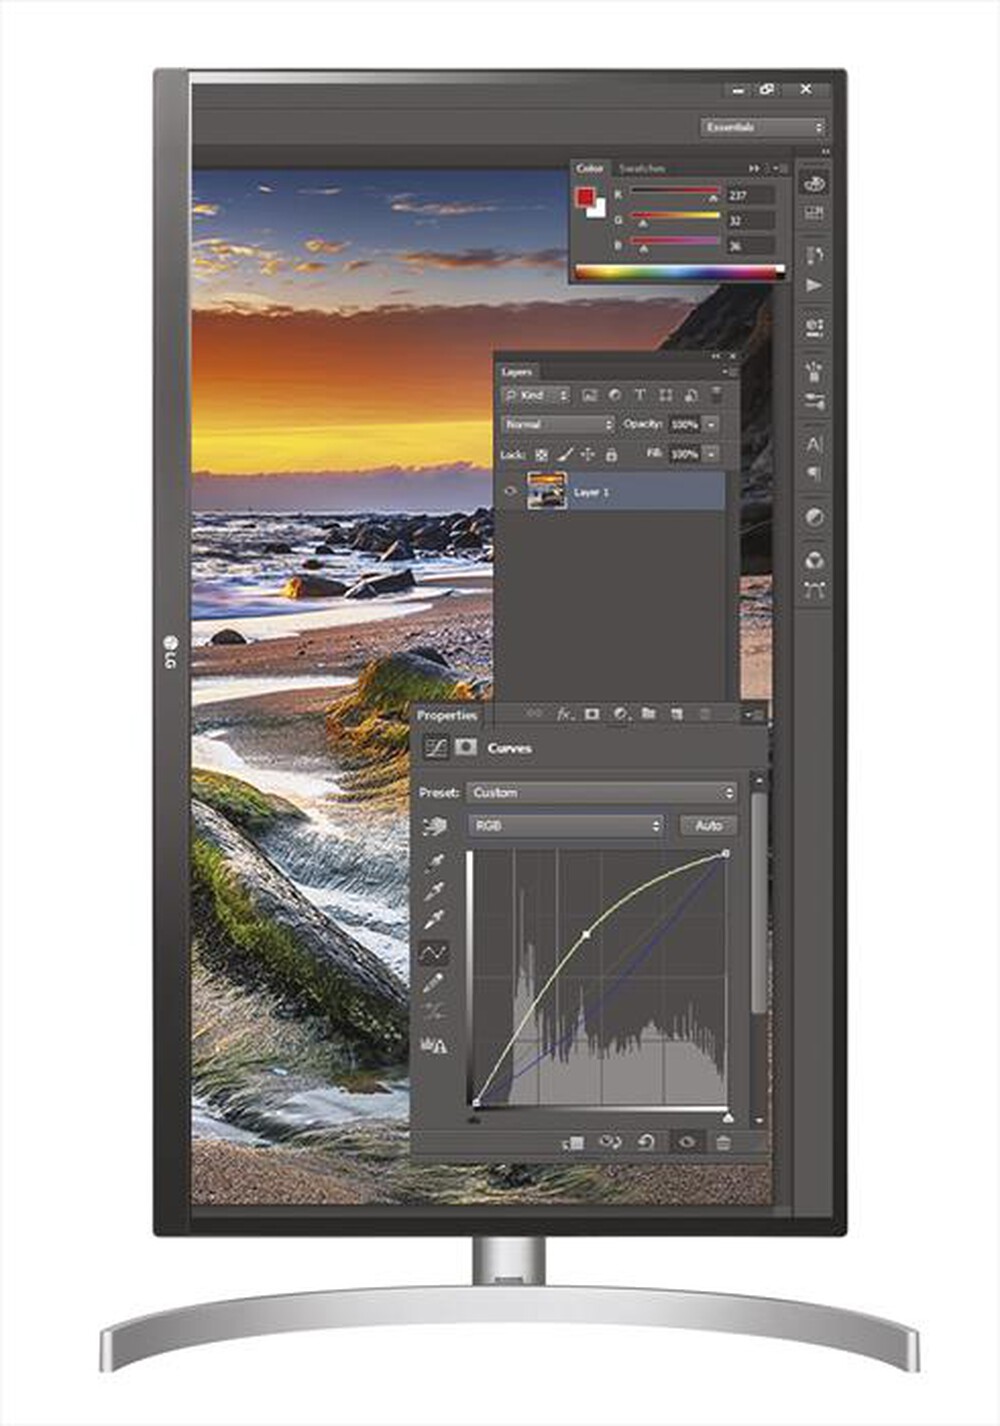Open the Color panel options menu

778,168
